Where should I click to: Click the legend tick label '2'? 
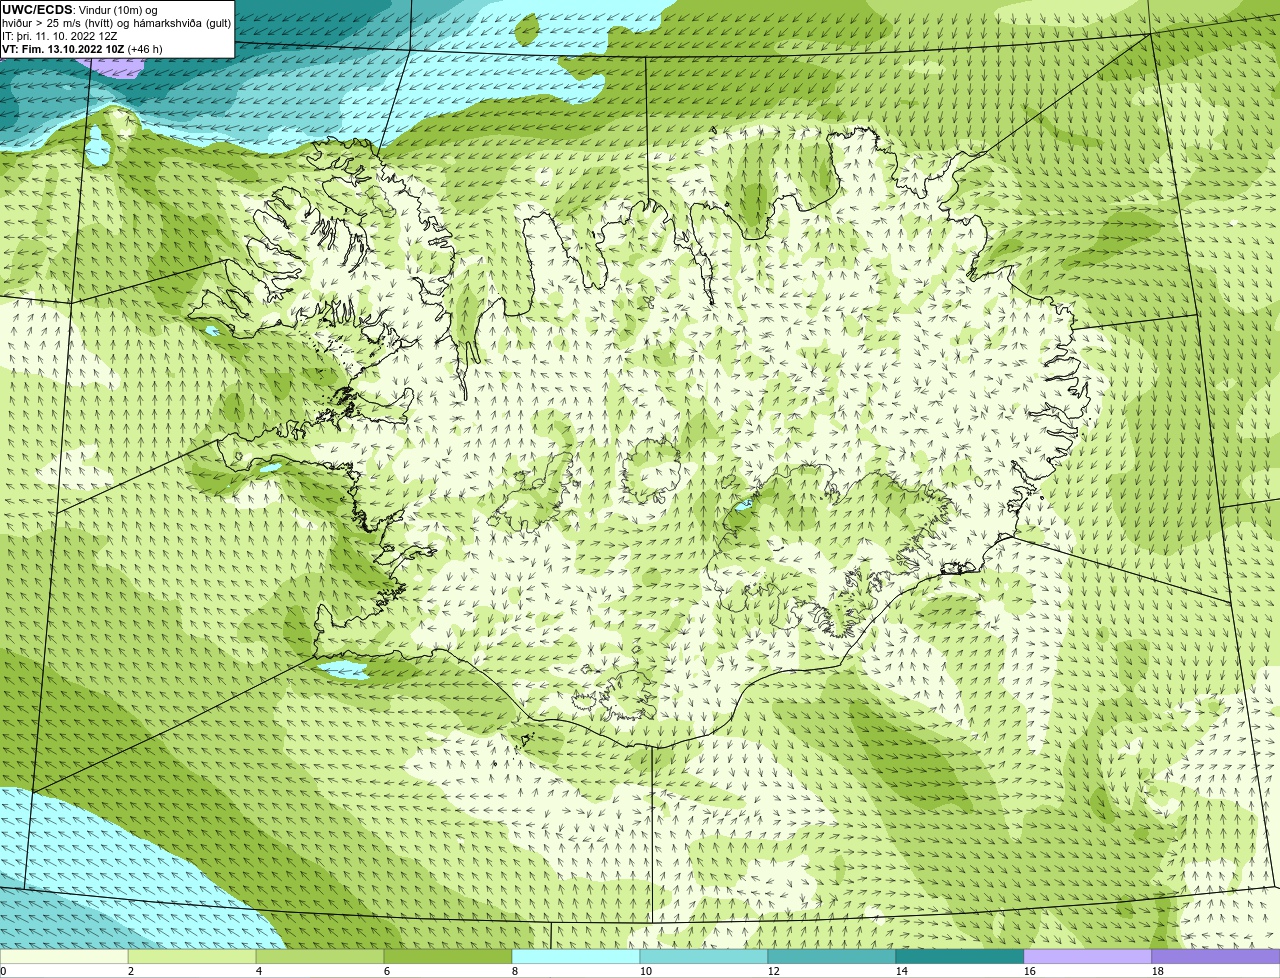(x=131, y=971)
